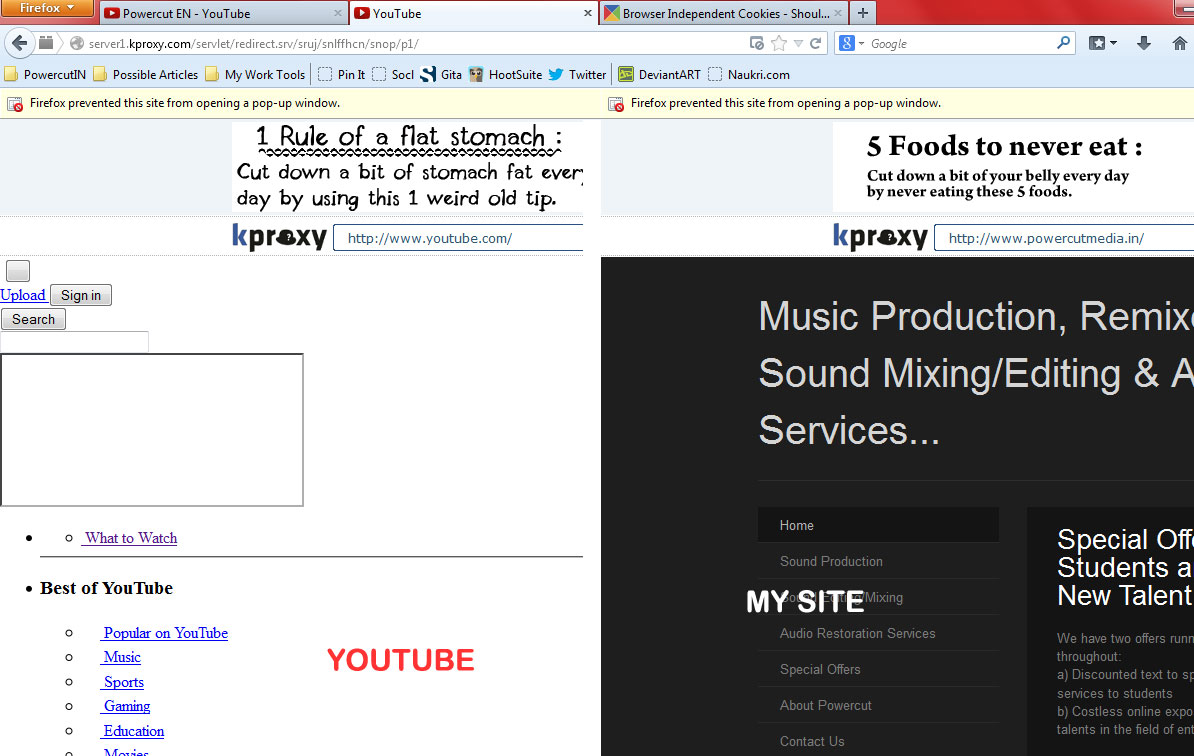Viewport: 1194px width, 756px height.
Task: Open the Gita bookmark
Action: click(442, 75)
